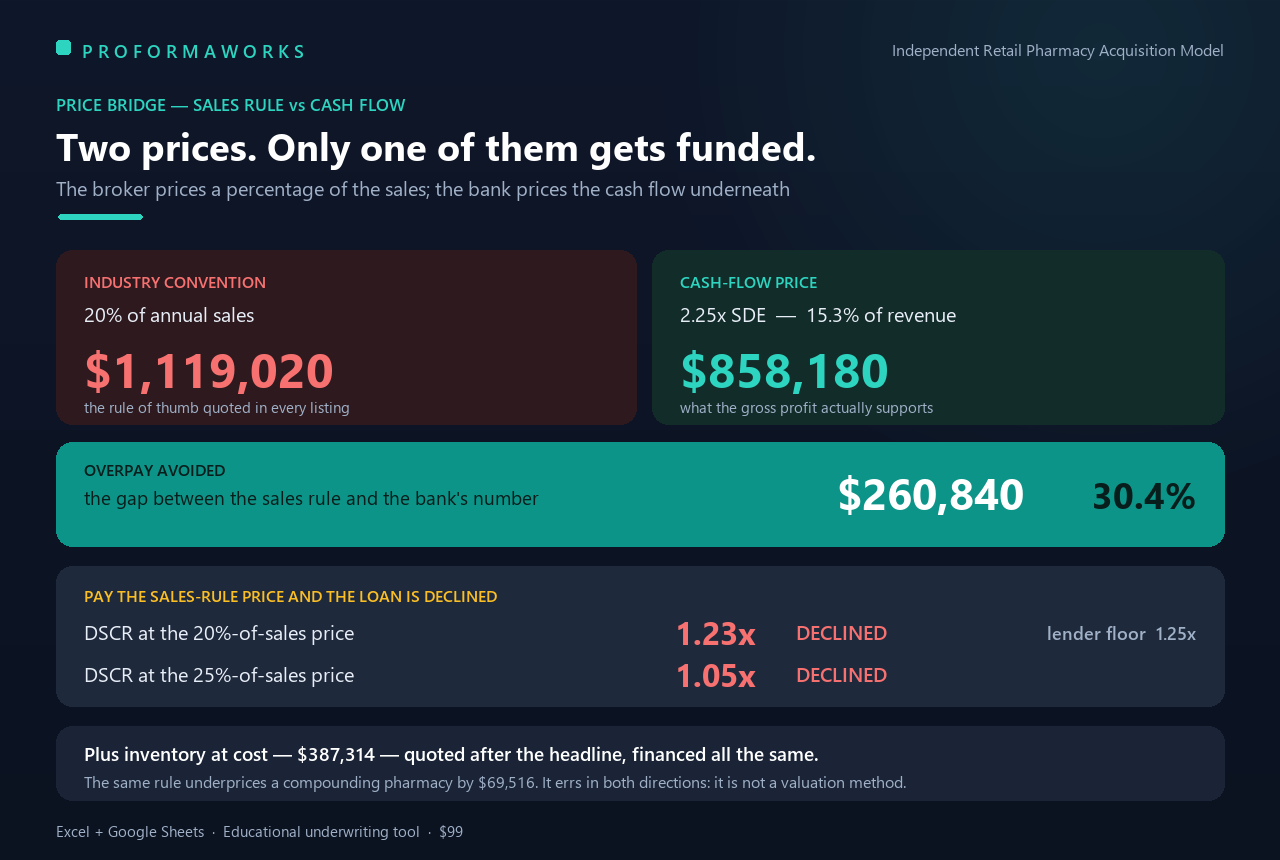Click the teal underline bar below subtitle
This screenshot has height=860, width=1280.
100,217
